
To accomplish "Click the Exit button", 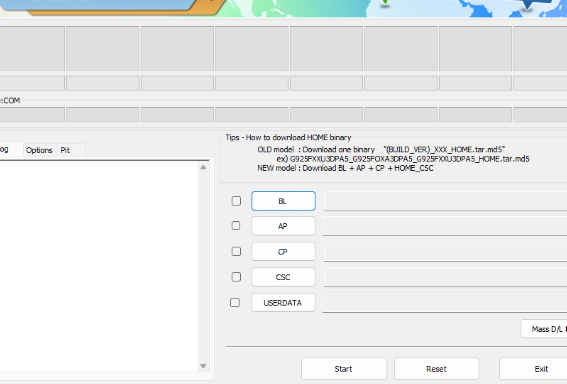I will 533,369.
